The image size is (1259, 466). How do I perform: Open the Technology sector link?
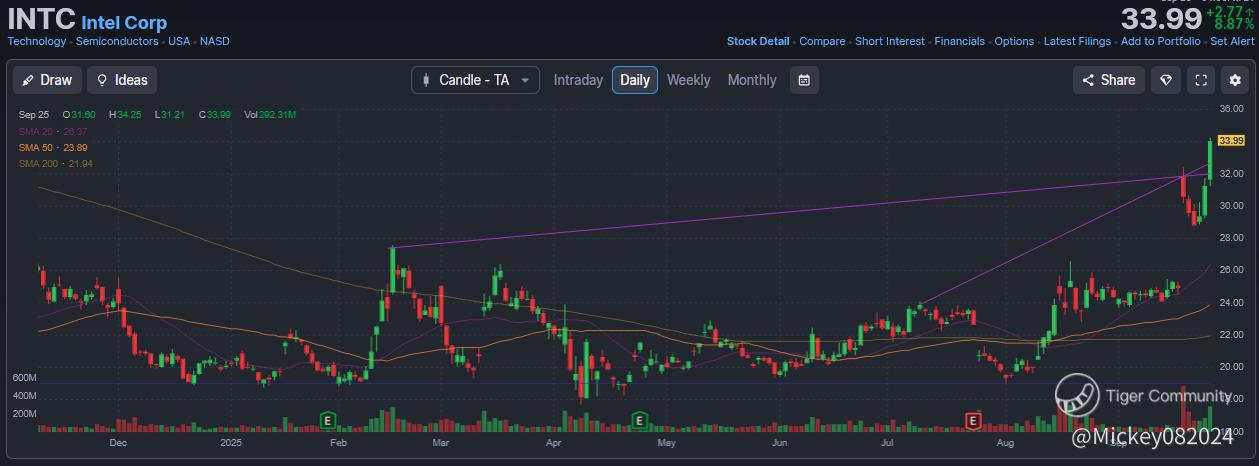[x=37, y=41]
